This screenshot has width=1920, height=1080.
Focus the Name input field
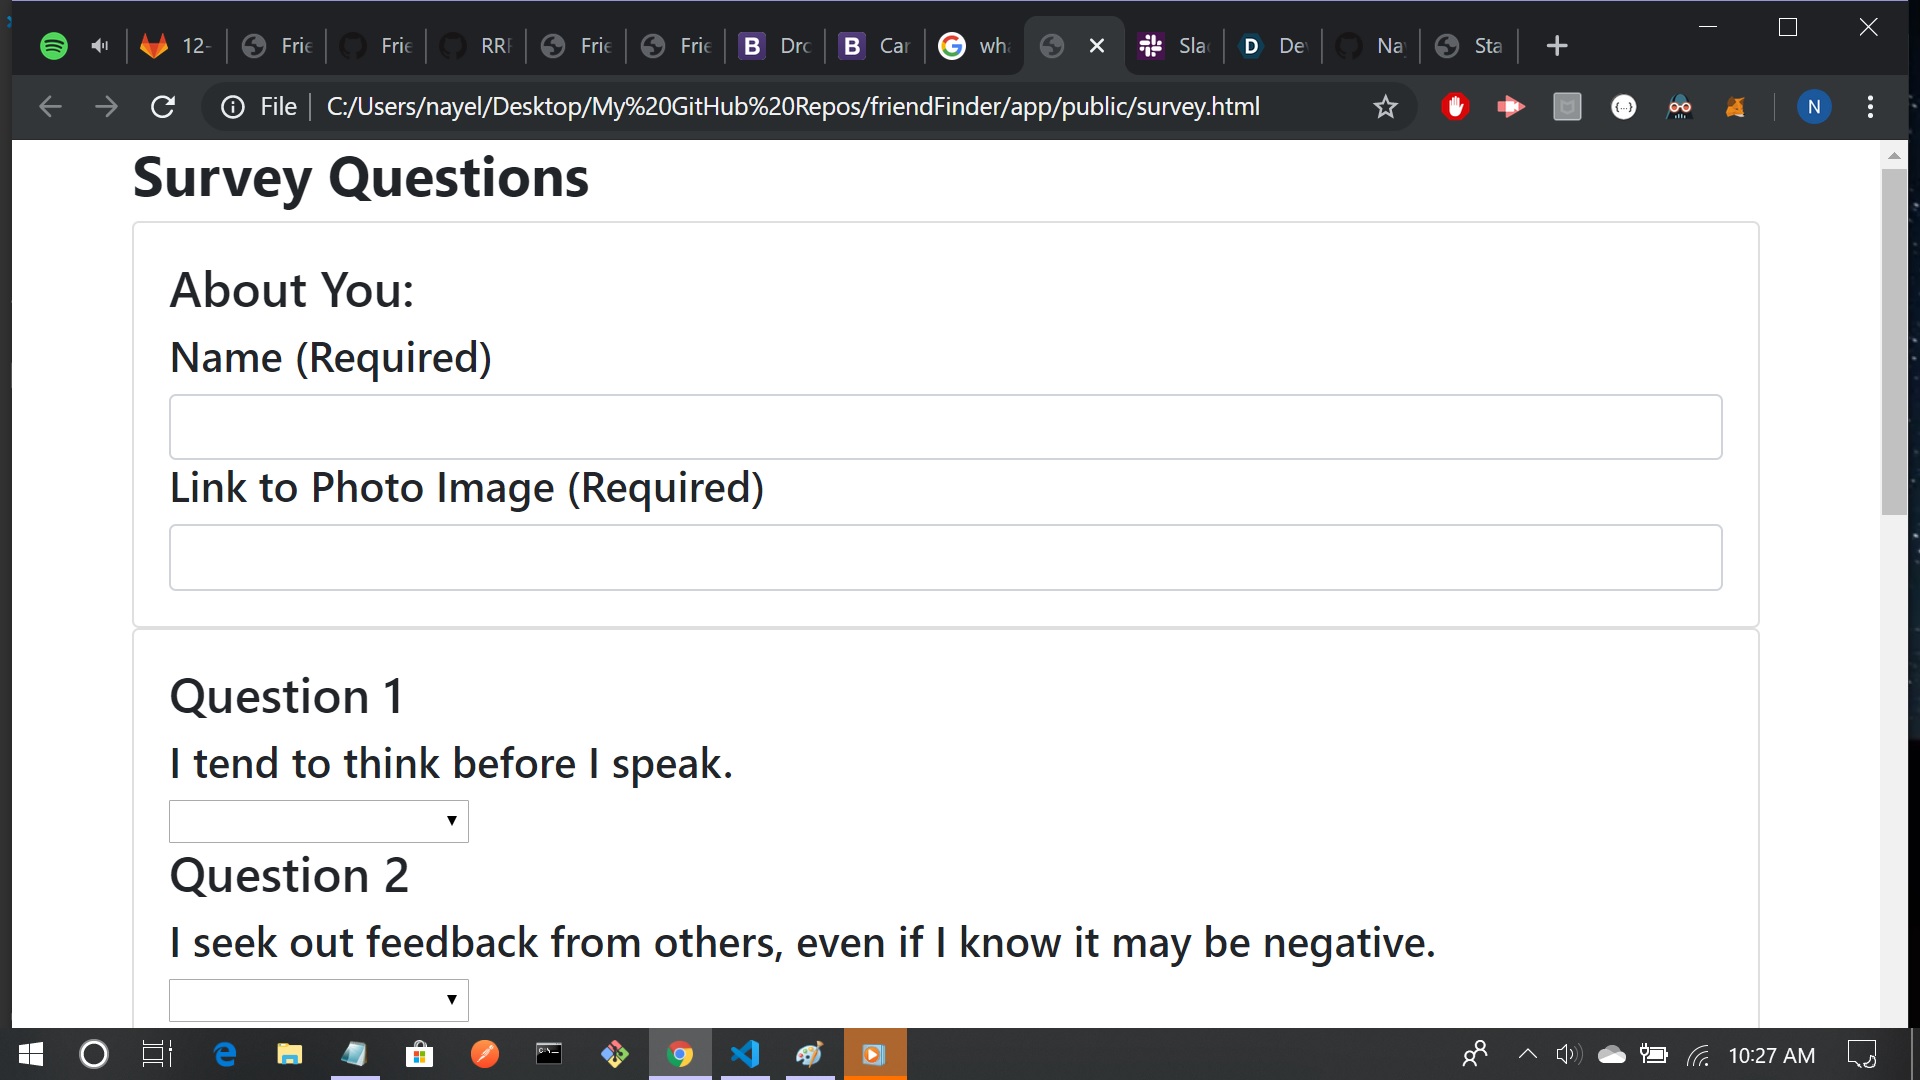pos(945,427)
